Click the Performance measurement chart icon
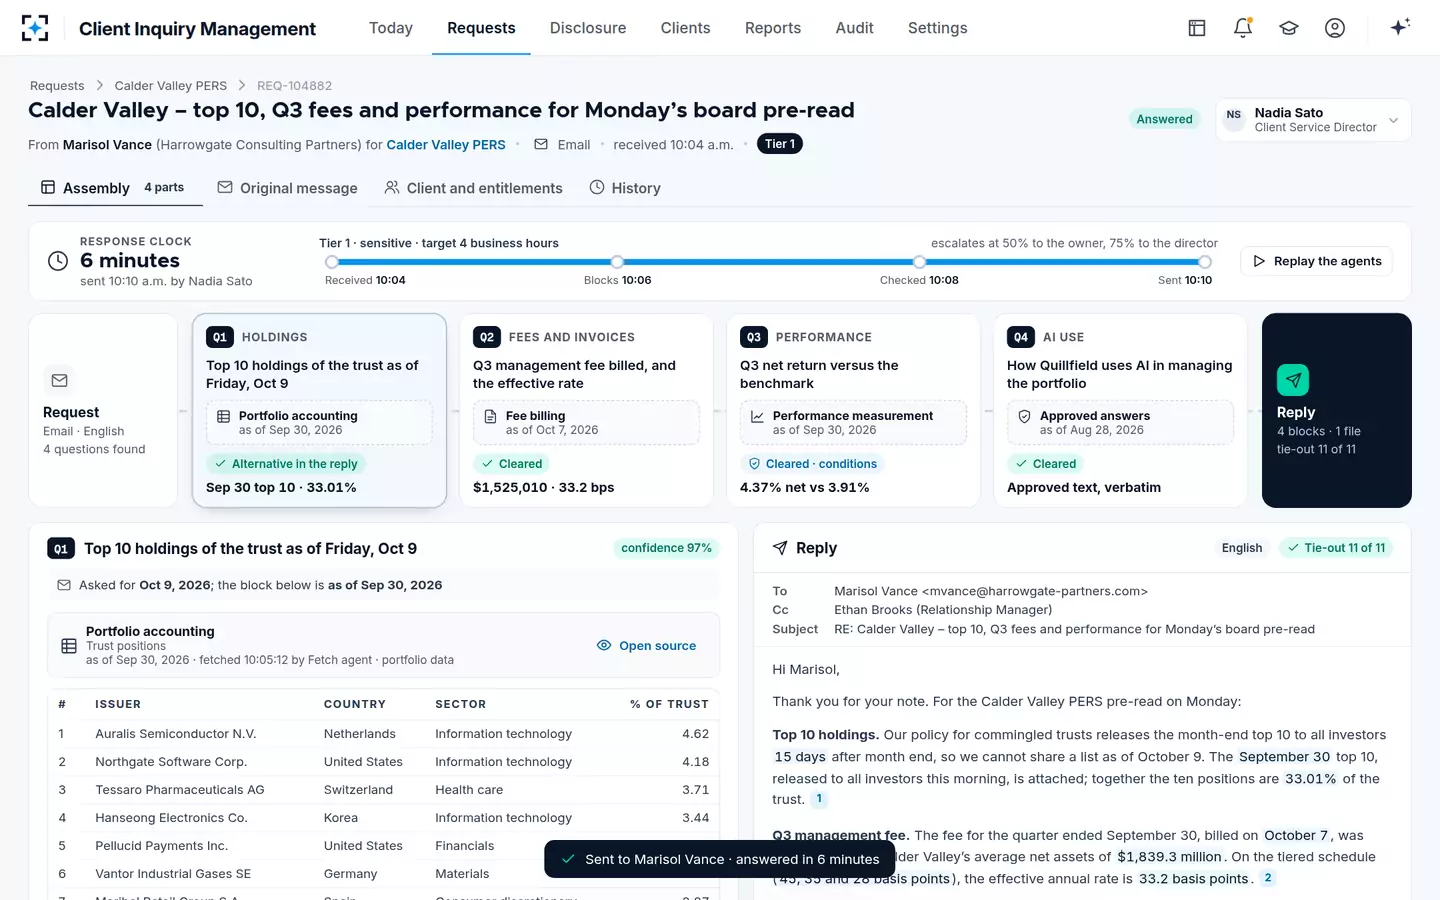The width and height of the screenshot is (1440, 900). [757, 417]
